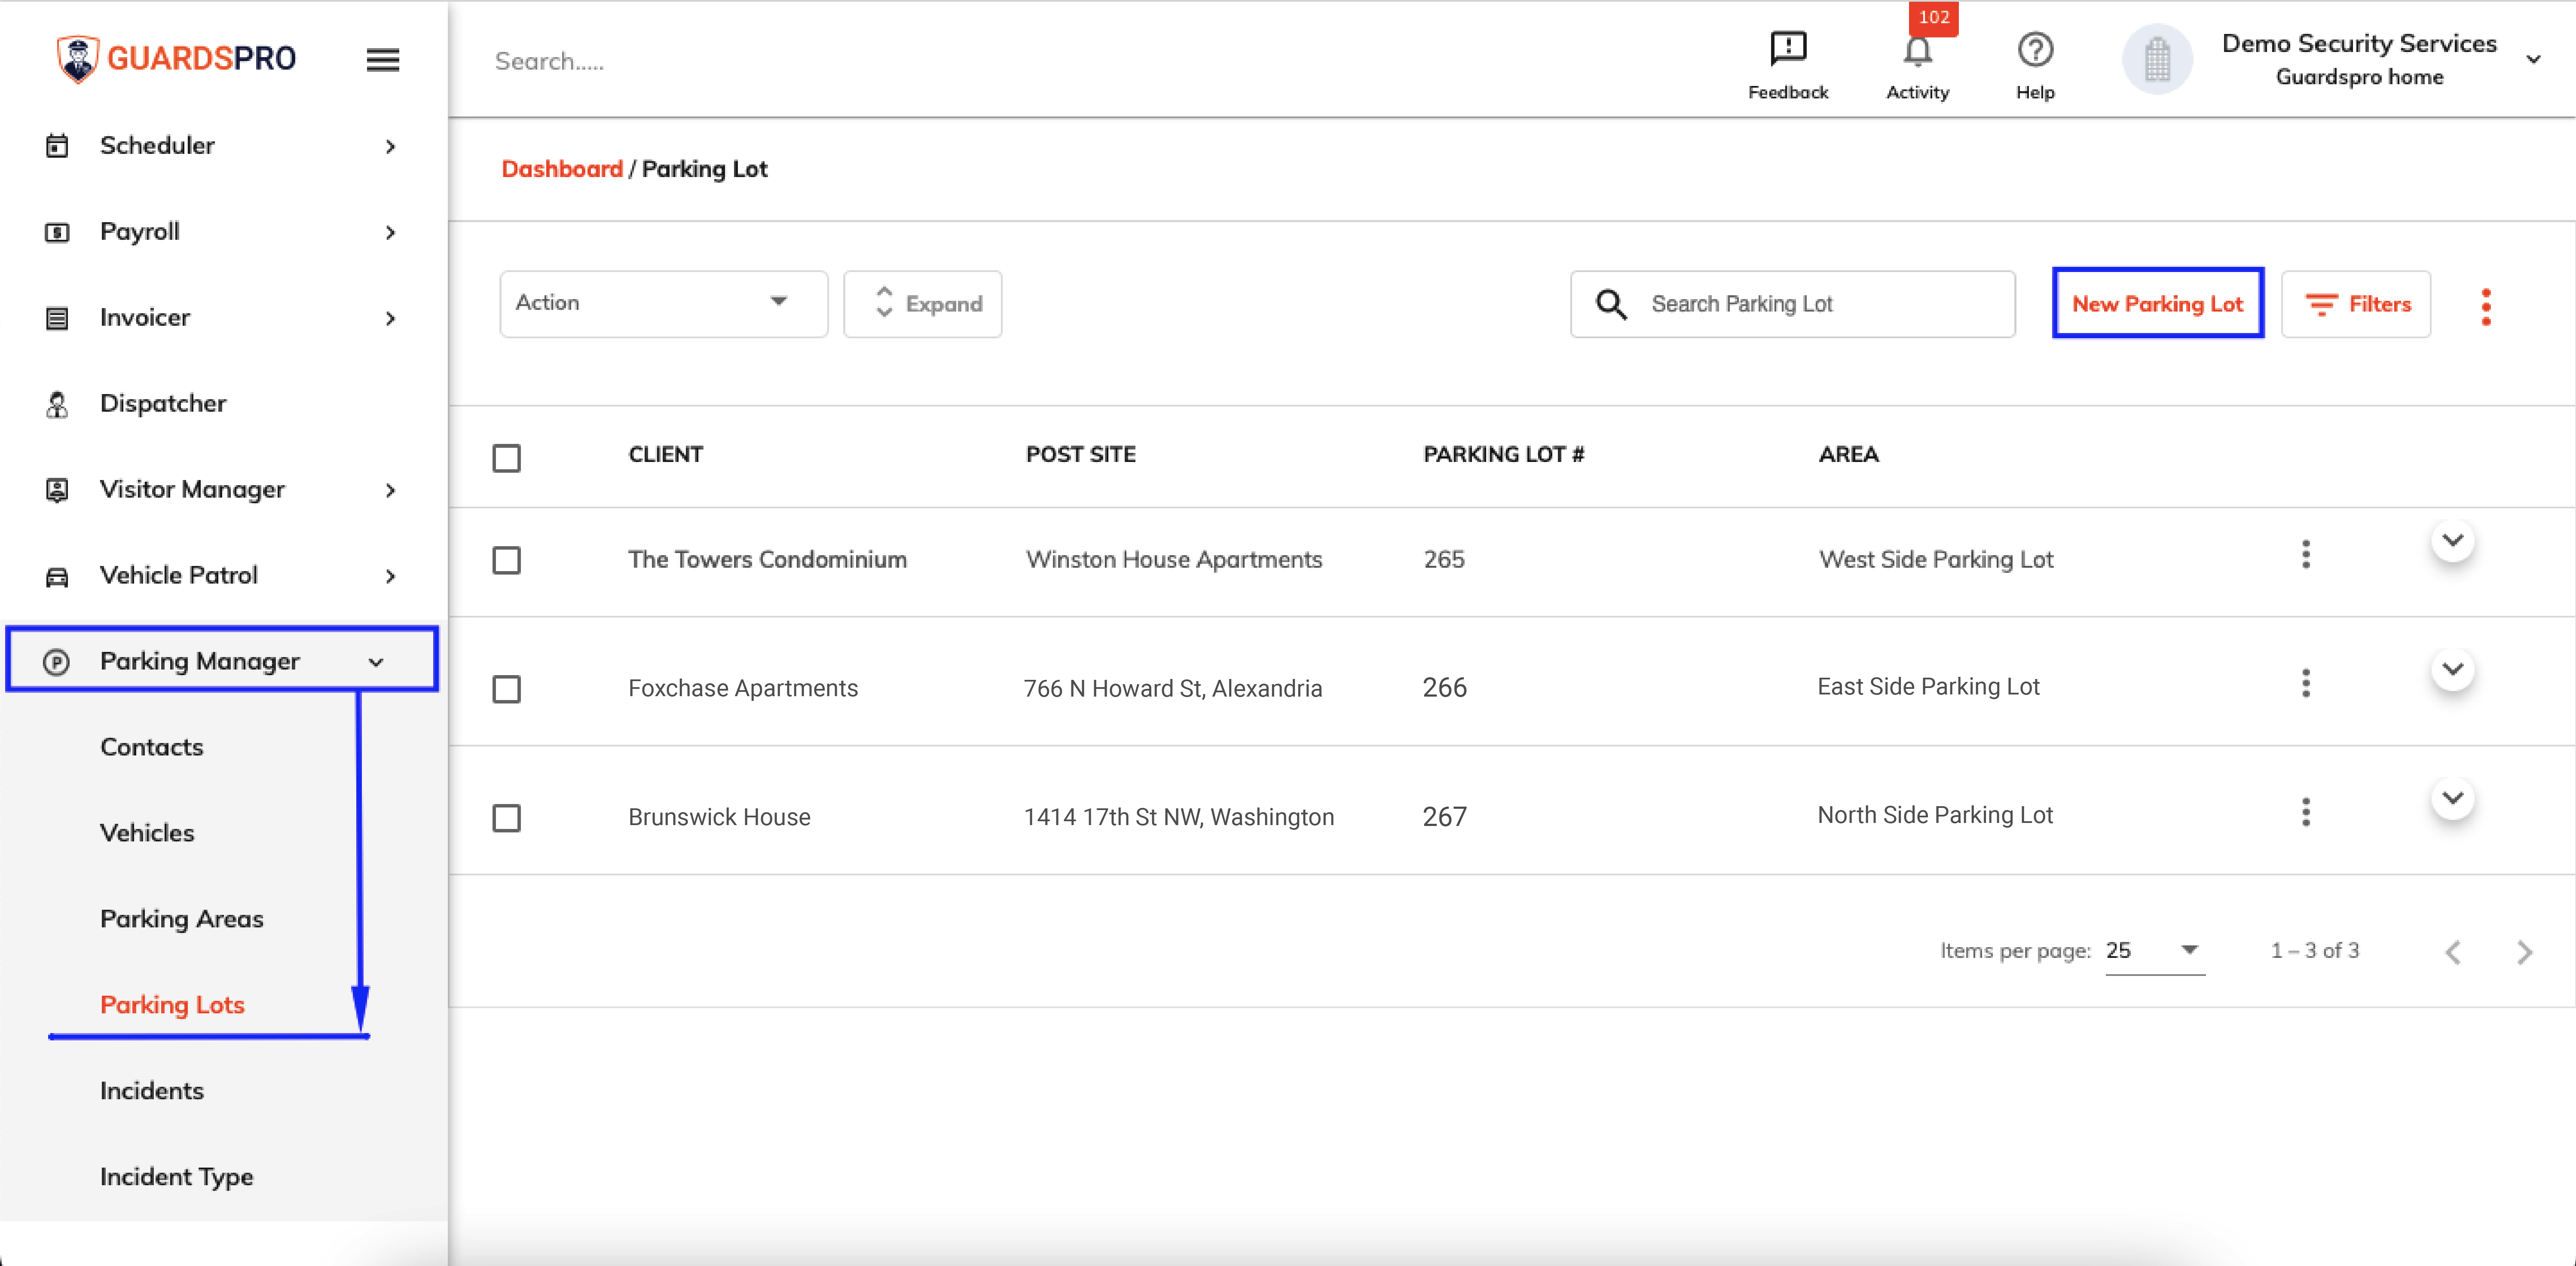Screen dimensions: 2576x1266
Task: Follow the Dashboard breadcrumb link
Action: 562,169
